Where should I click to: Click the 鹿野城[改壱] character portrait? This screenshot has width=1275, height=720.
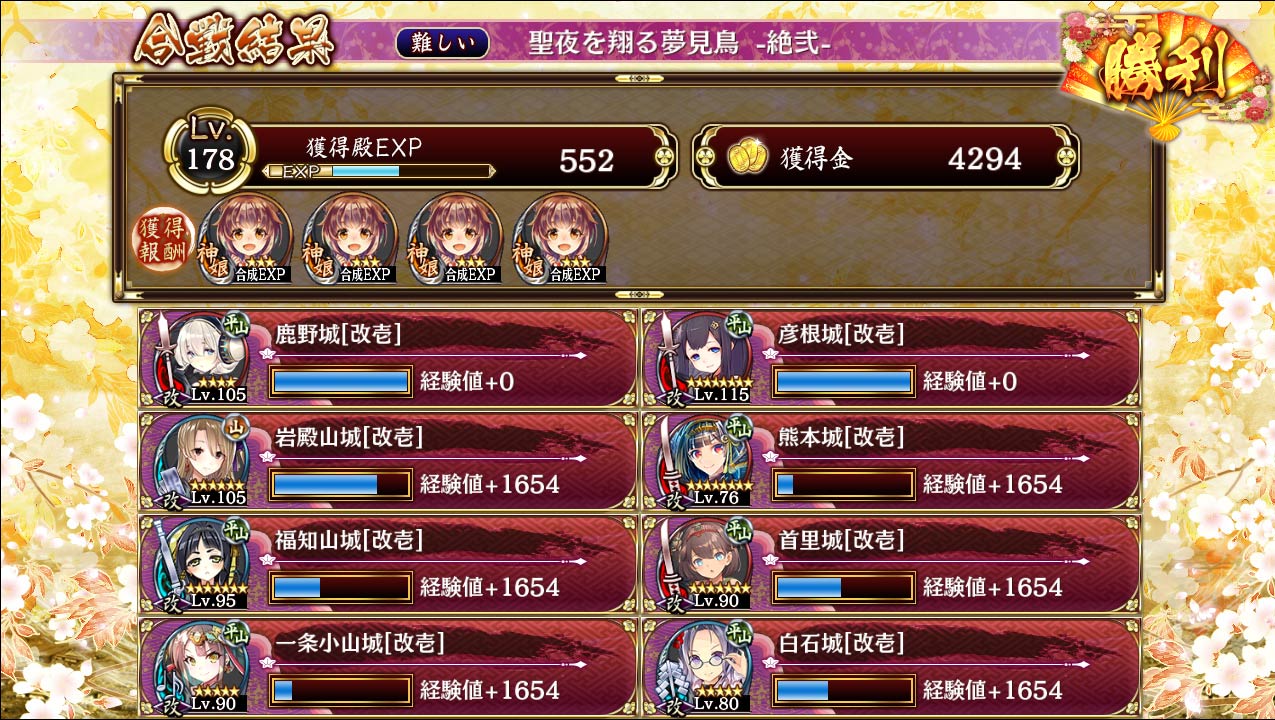(199, 358)
